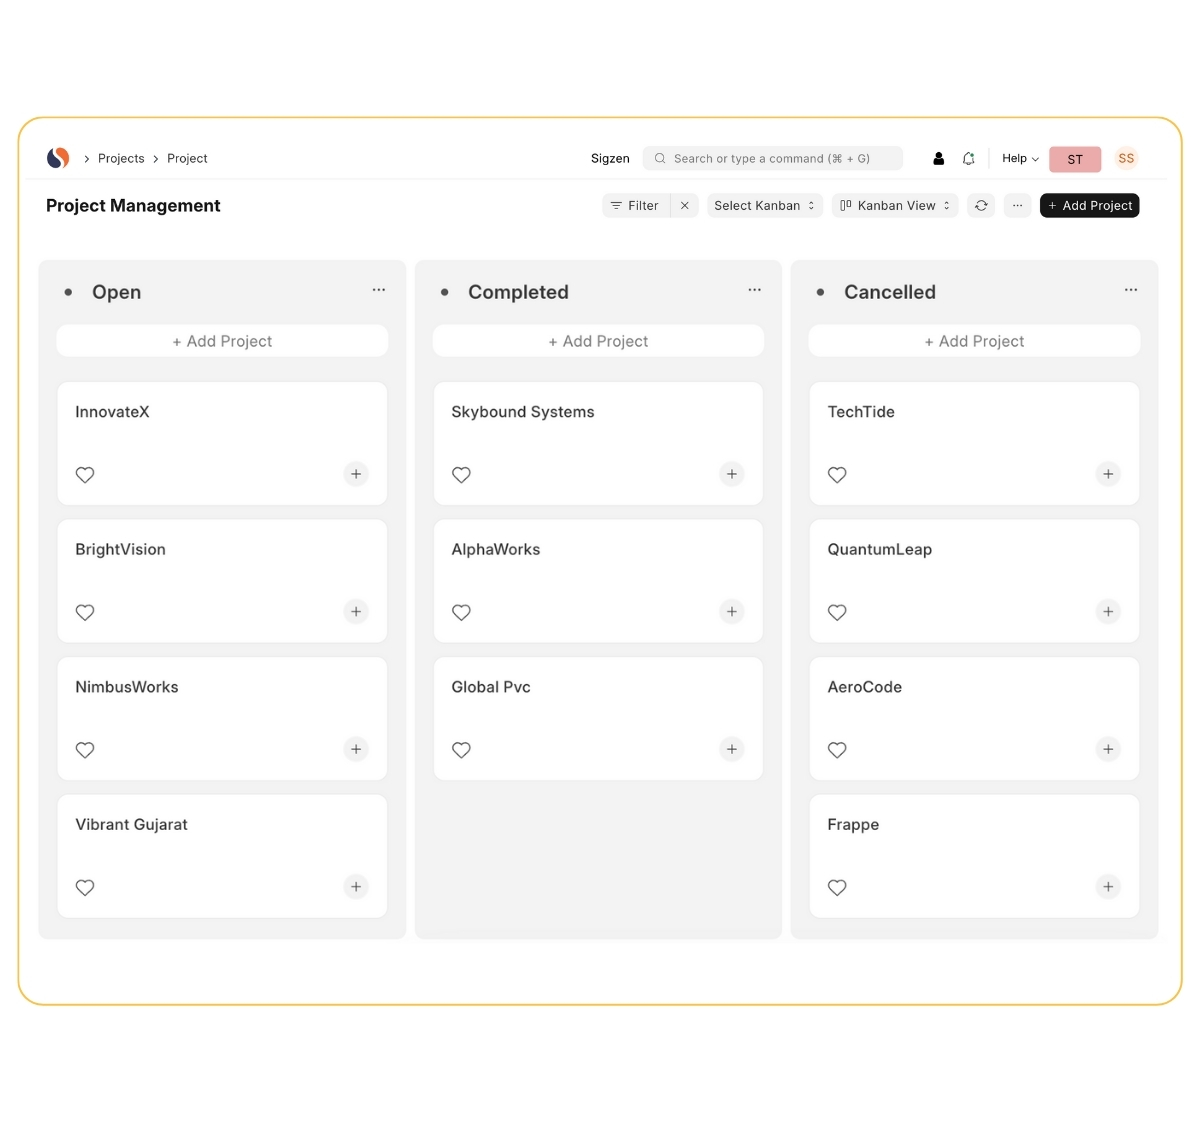Like the BrightVision project card
The width and height of the screenshot is (1200, 1122).
pos(85,612)
